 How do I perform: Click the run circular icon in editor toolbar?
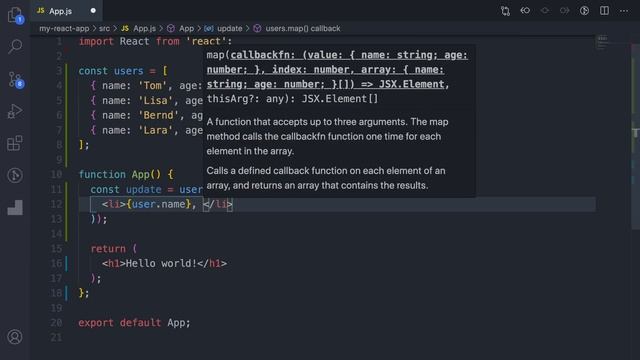[584, 11]
